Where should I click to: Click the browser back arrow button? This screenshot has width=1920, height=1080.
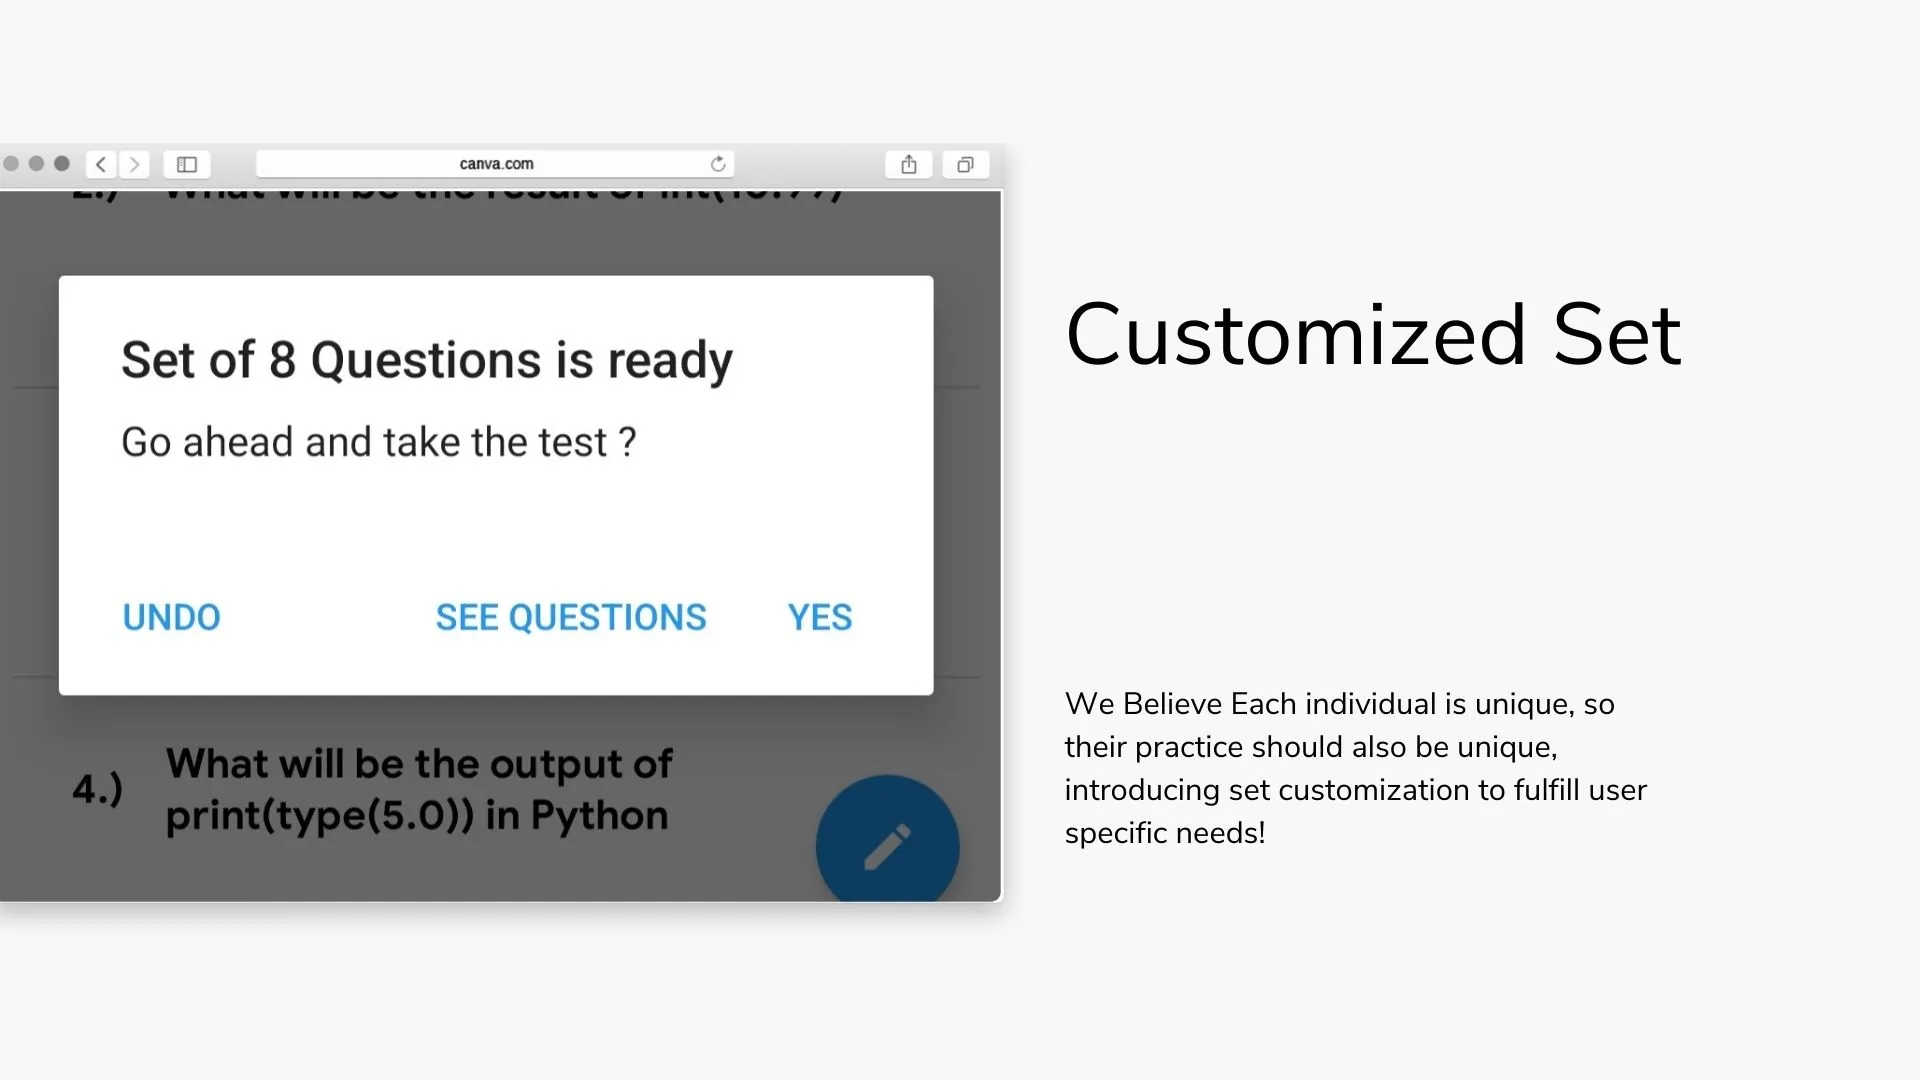(x=101, y=164)
